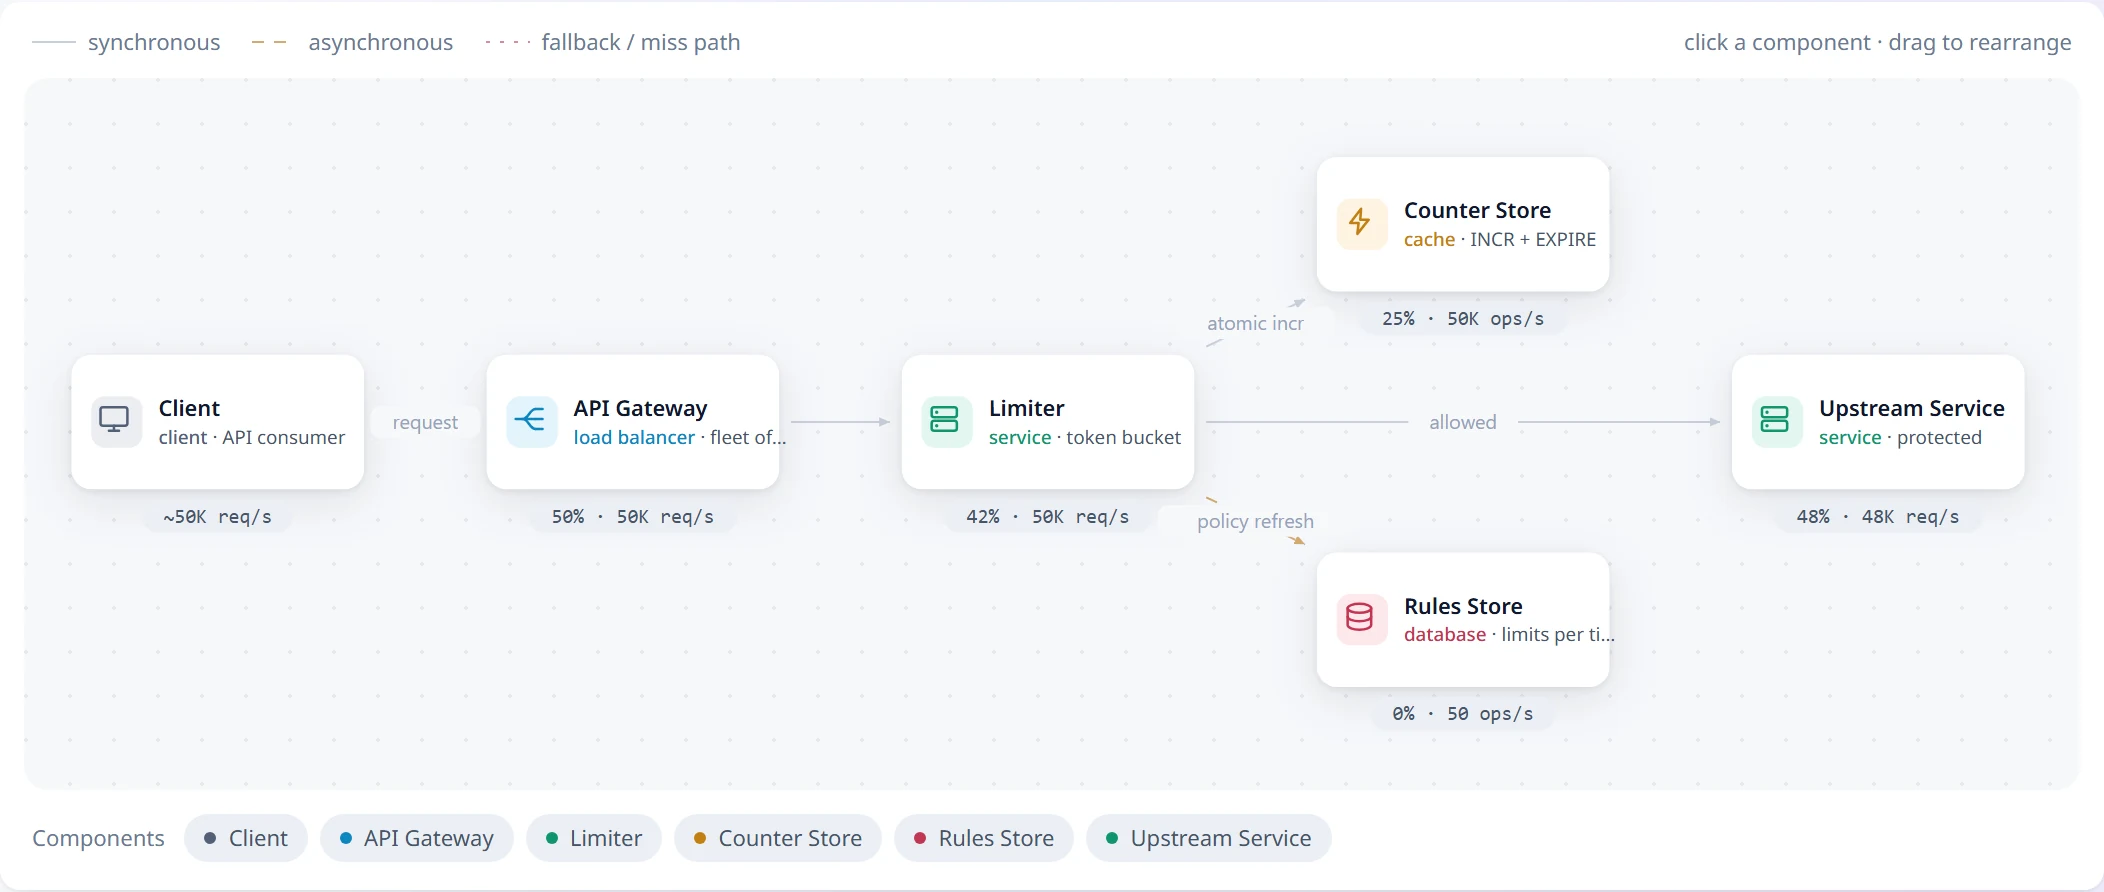2104x892 pixels.
Task: Open the API Gateway node title
Action: [640, 408]
